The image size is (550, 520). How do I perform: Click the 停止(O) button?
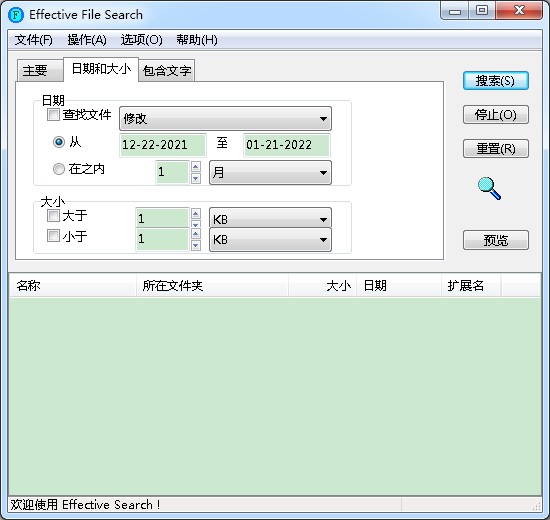496,114
